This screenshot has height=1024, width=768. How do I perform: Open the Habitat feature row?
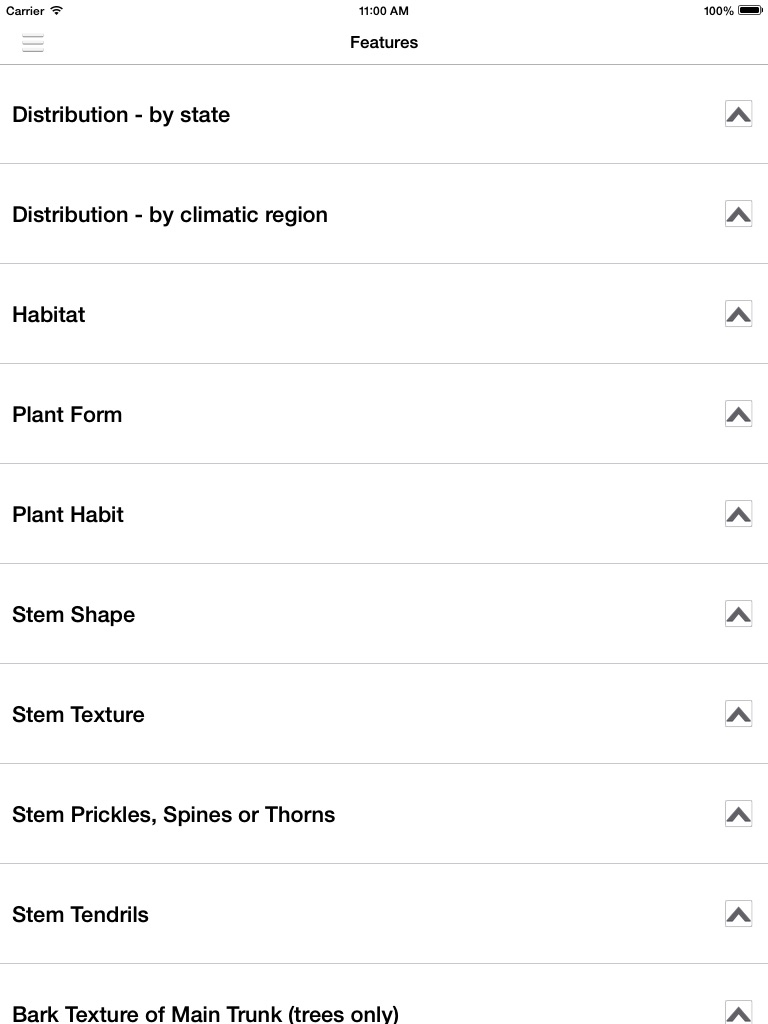(x=384, y=314)
